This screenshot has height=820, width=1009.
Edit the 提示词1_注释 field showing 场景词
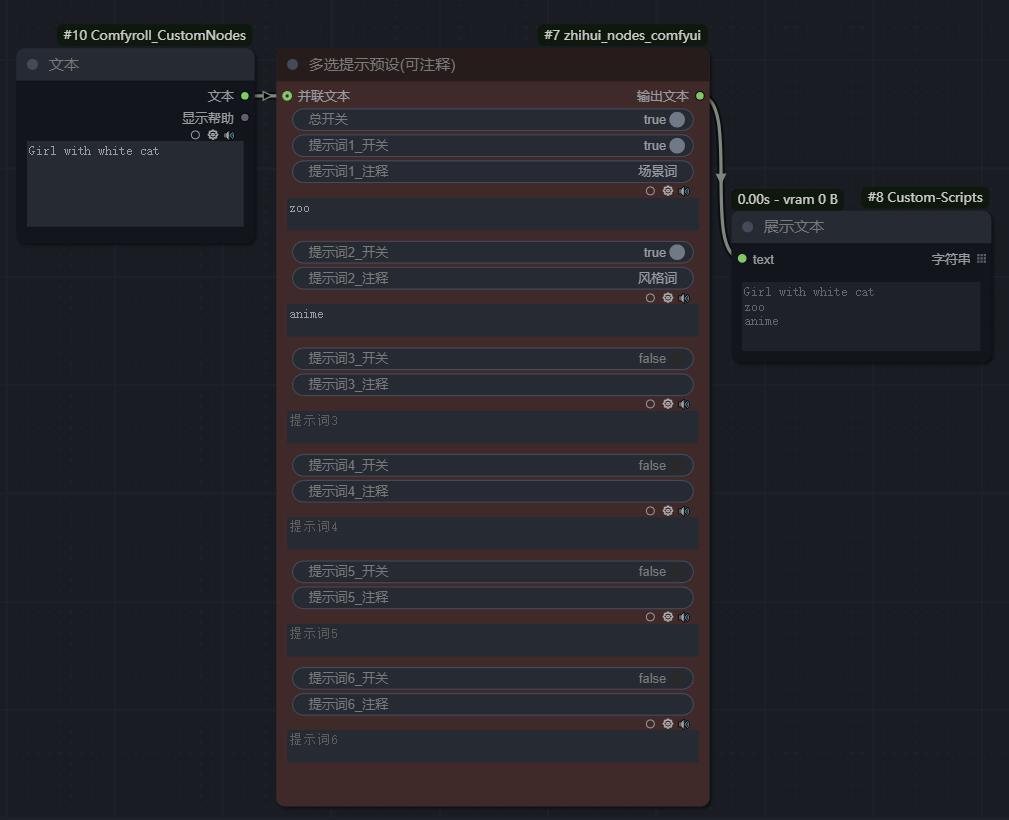tap(493, 171)
